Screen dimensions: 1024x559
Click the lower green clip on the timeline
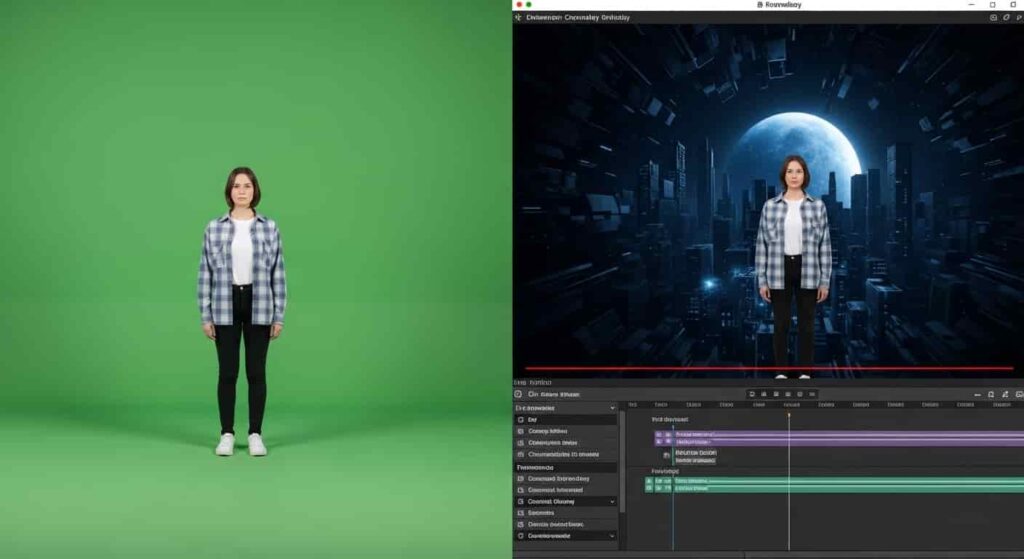click(x=848, y=488)
